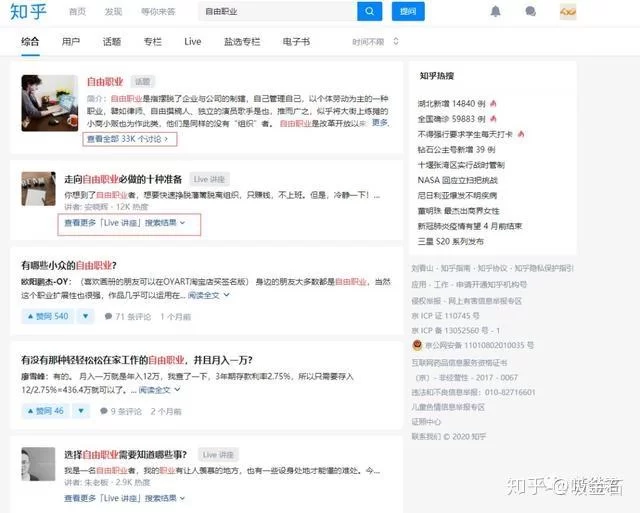
Task: Click the blue search magnifier button
Action: pyautogui.click(x=370, y=11)
